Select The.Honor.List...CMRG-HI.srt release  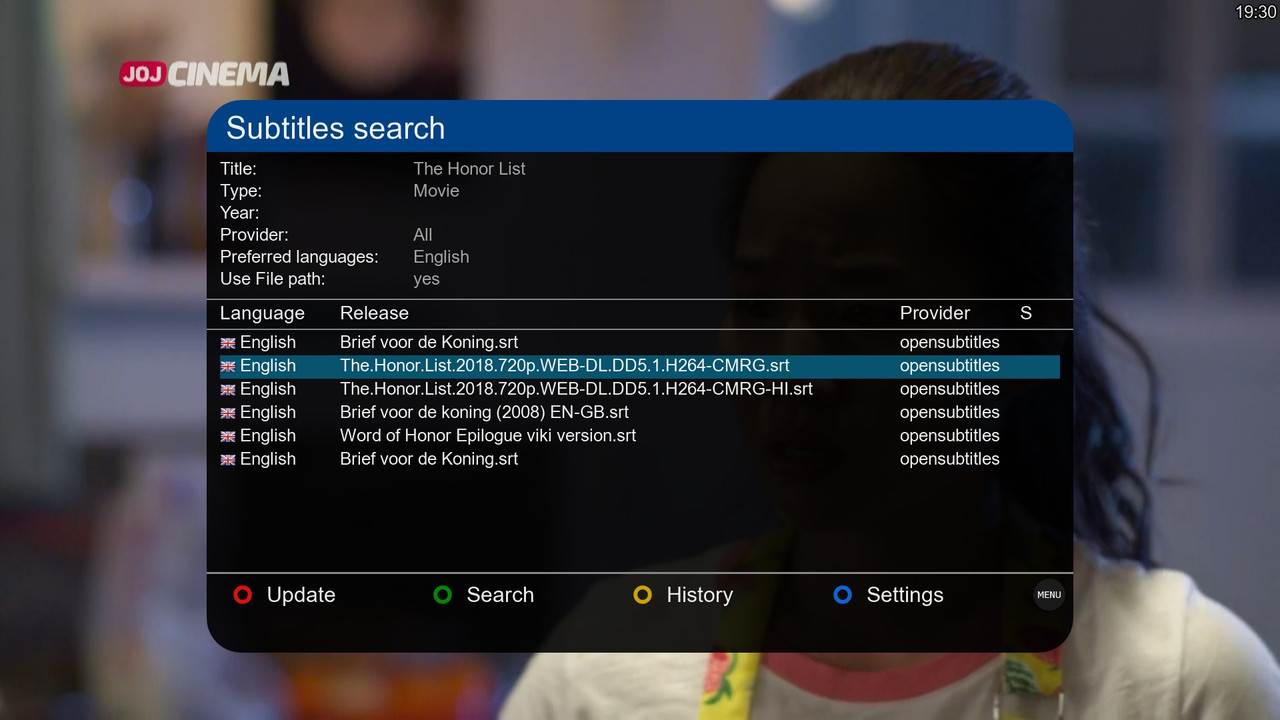pos(576,389)
